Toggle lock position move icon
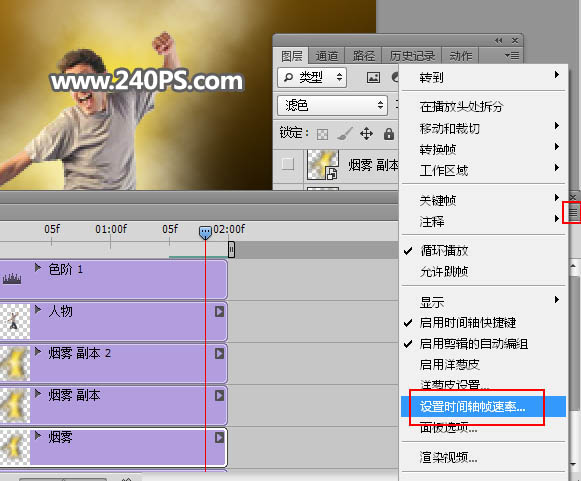581x481 pixels. (x=366, y=133)
